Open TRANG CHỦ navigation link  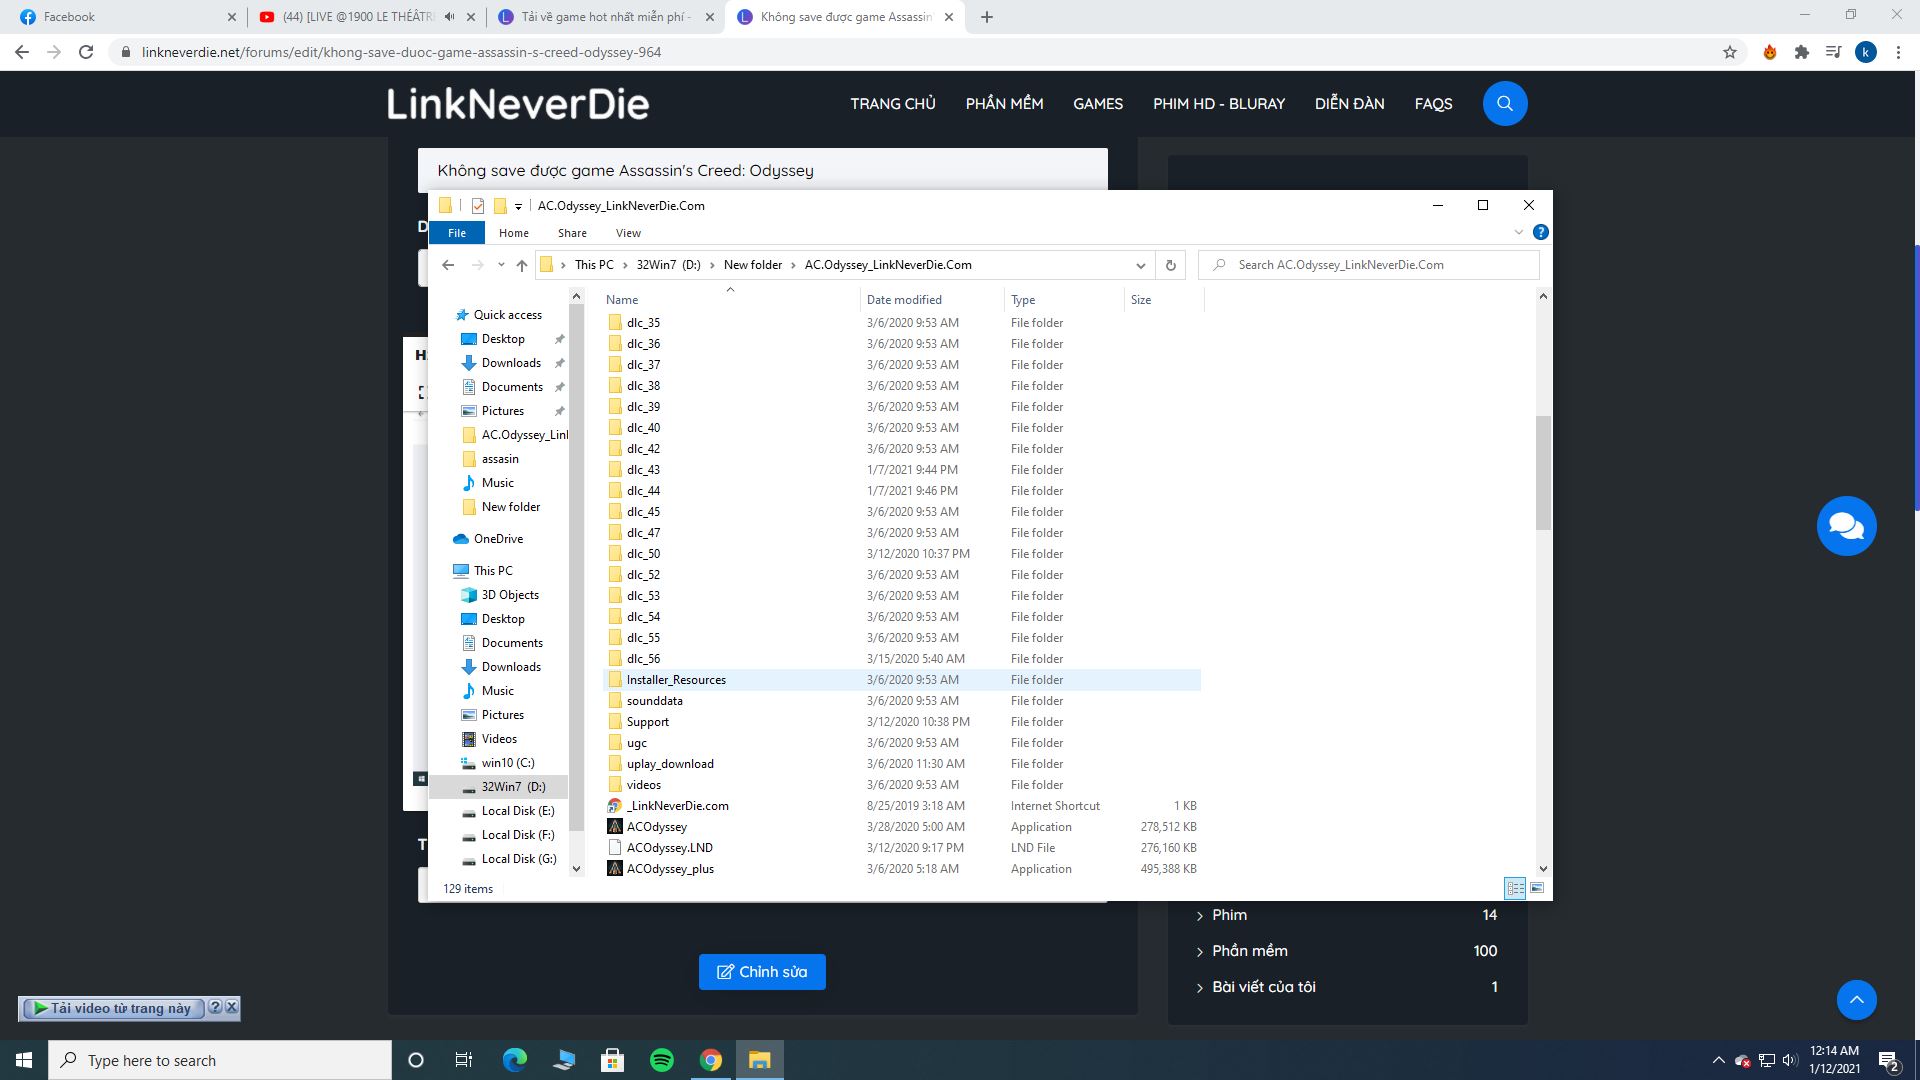893,104
